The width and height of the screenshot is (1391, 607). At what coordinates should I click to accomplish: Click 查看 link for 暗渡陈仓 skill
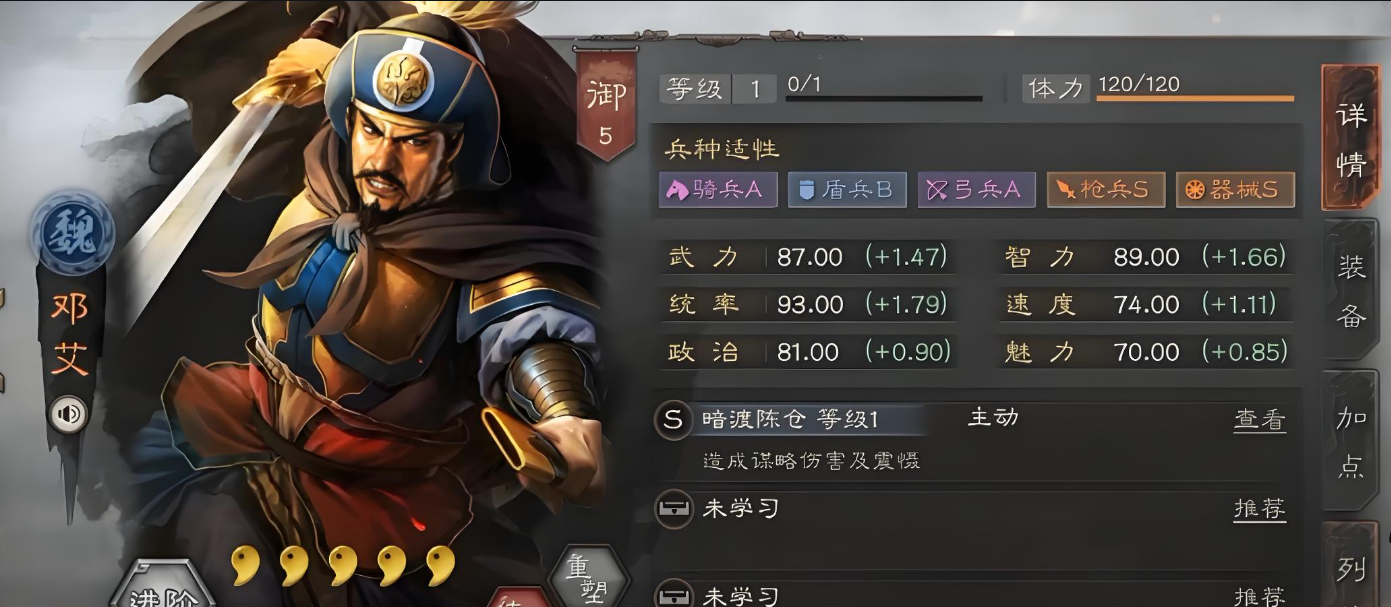point(1260,420)
